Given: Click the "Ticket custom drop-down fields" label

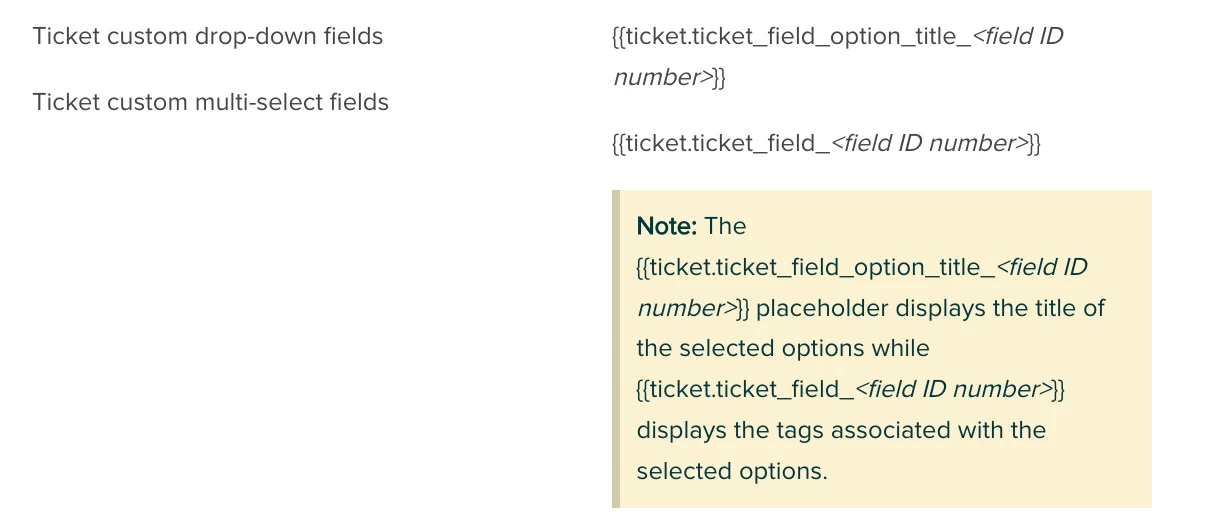Looking at the screenshot, I should point(207,37).
